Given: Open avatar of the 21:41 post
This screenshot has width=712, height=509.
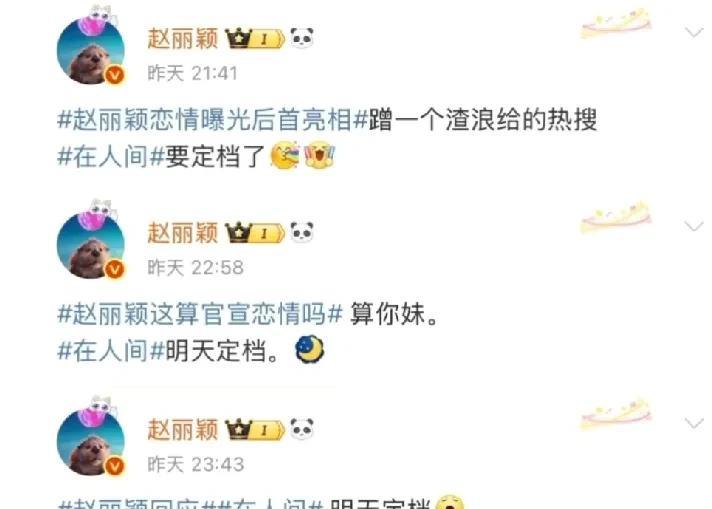Looking at the screenshot, I should (x=91, y=51).
